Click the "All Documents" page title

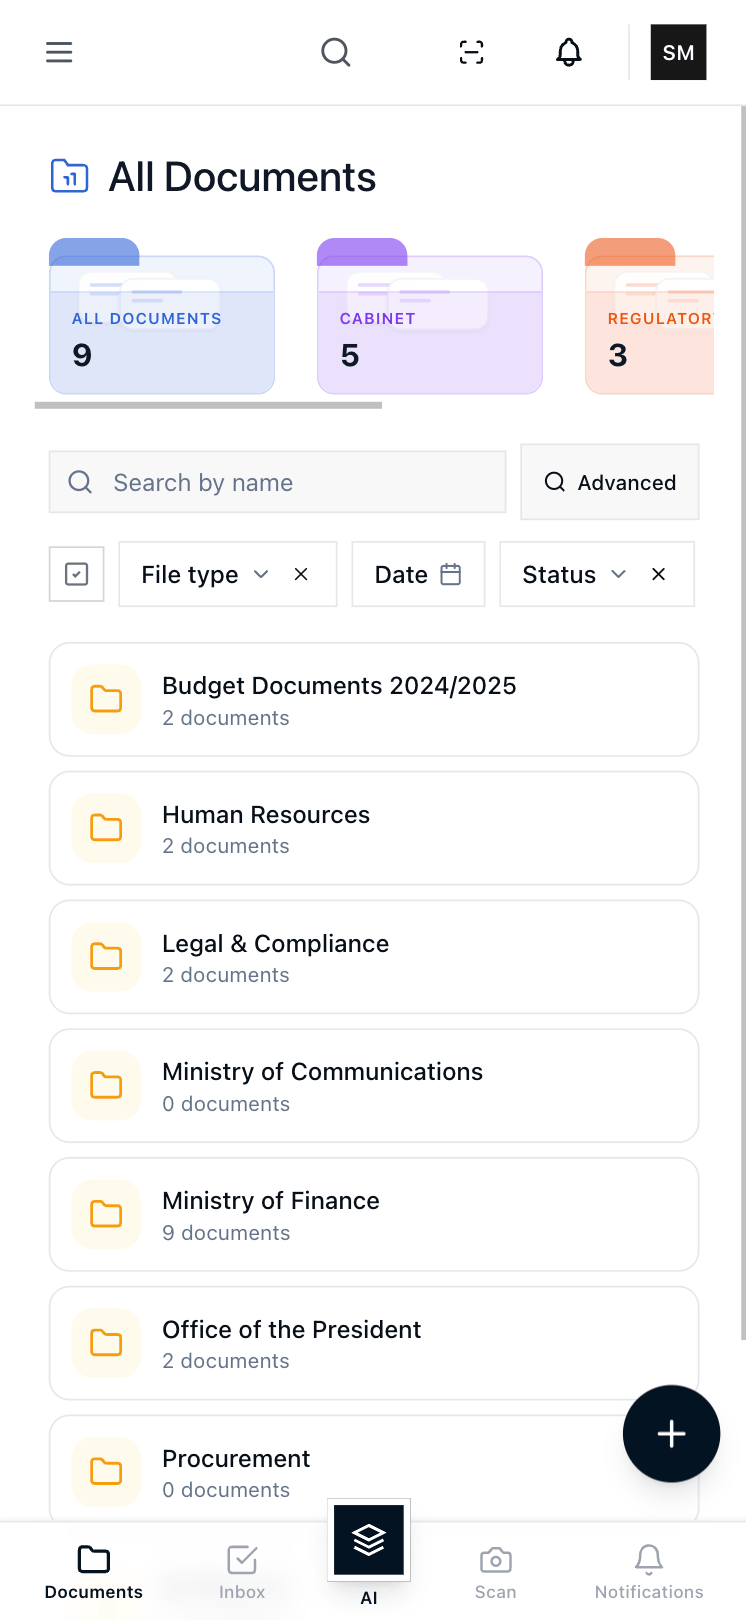[242, 177]
